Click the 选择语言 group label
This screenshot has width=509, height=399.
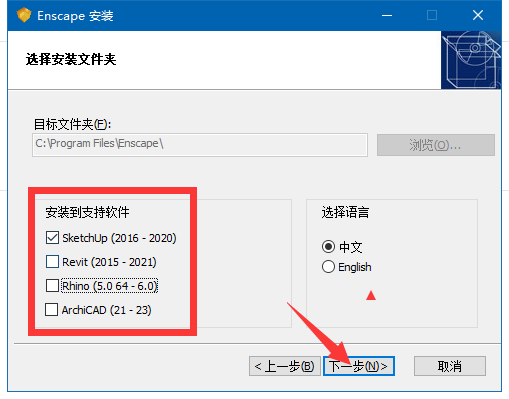point(345,212)
